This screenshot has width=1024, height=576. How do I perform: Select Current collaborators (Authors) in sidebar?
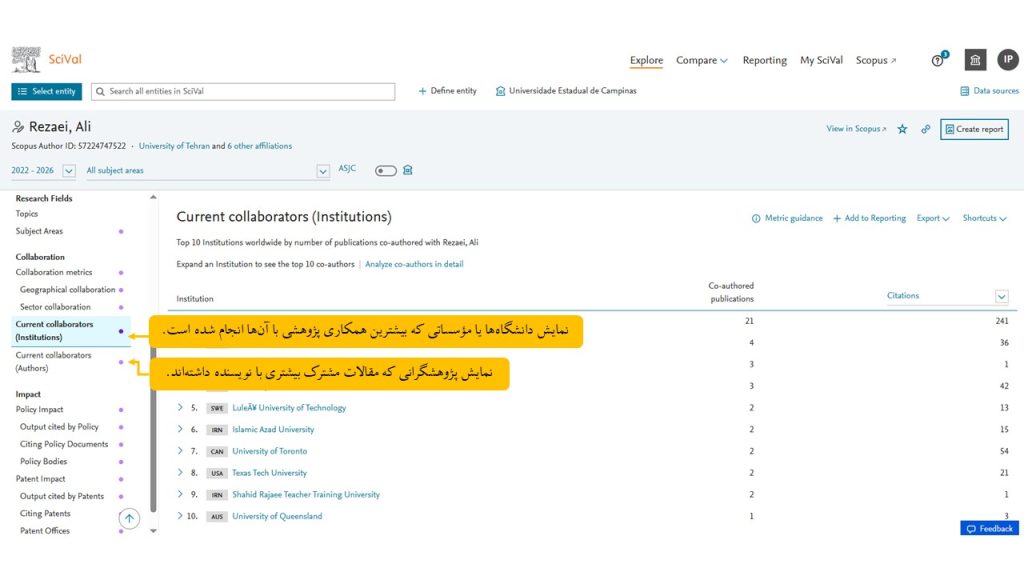[54, 362]
